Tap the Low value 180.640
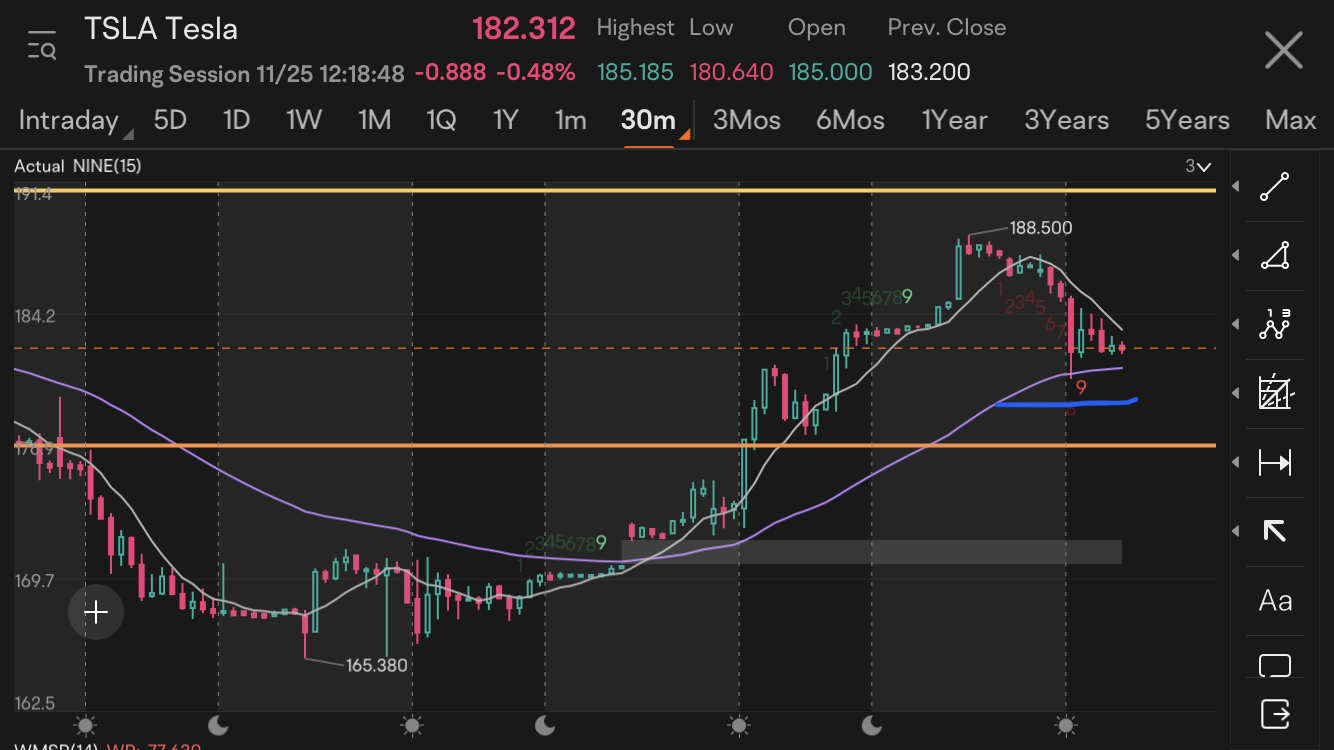This screenshot has height=750, width=1334. click(x=731, y=72)
